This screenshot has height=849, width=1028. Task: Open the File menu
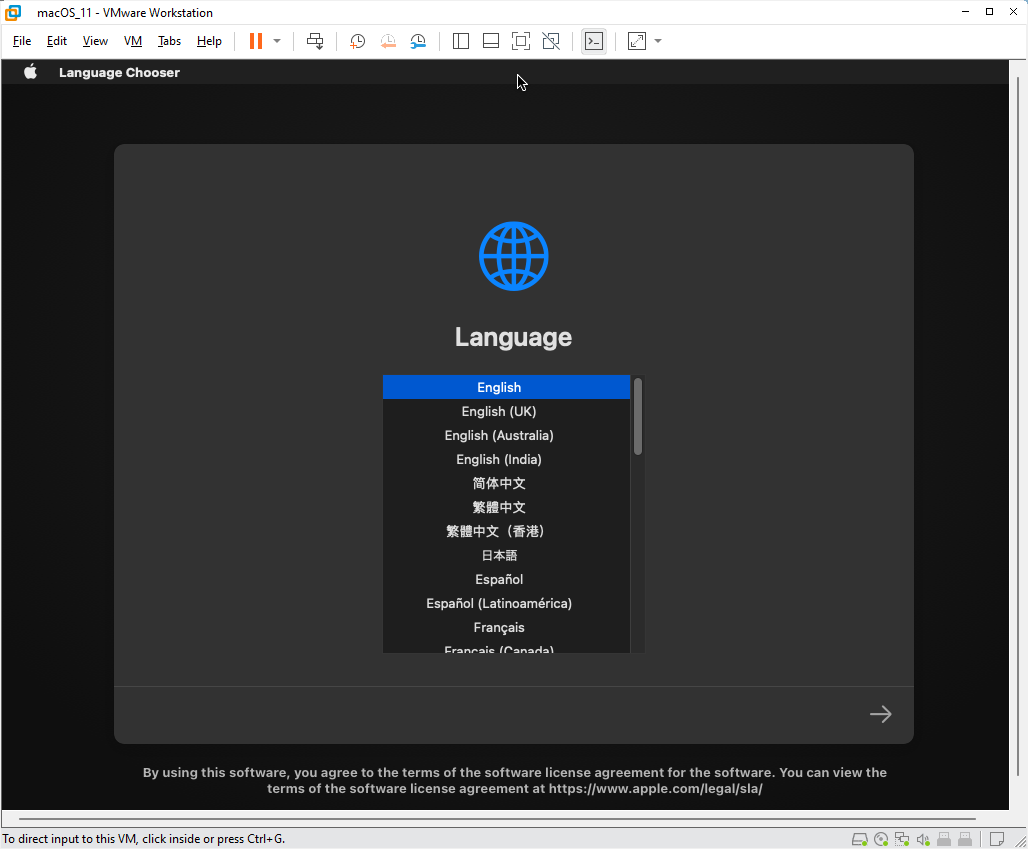click(x=22, y=41)
